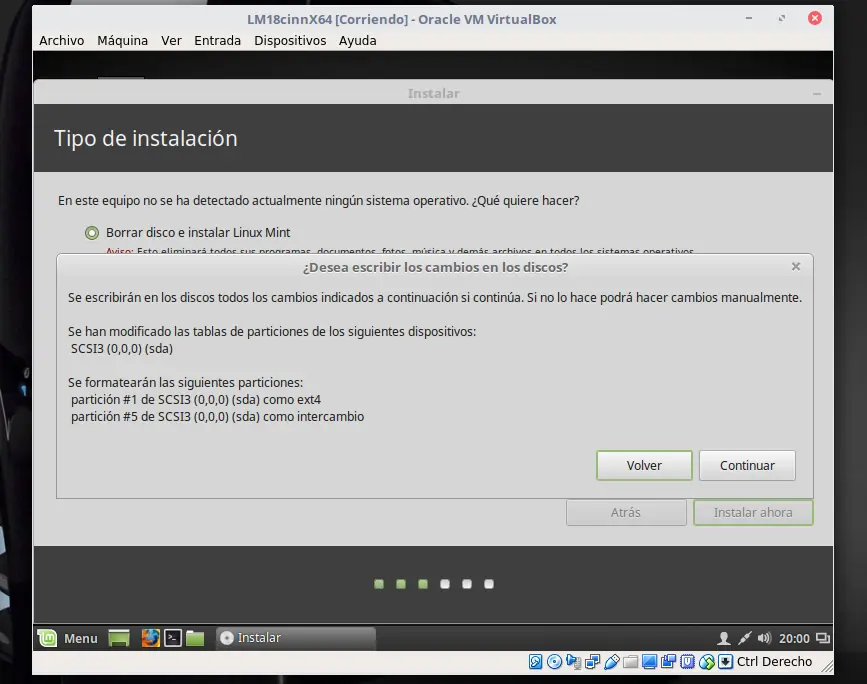The image size is (867, 684).
Task: Click the Instalar ahora button
Action: [x=753, y=513]
